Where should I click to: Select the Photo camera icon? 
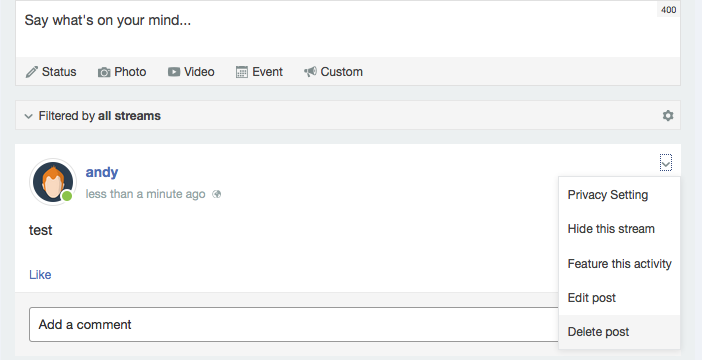click(104, 72)
